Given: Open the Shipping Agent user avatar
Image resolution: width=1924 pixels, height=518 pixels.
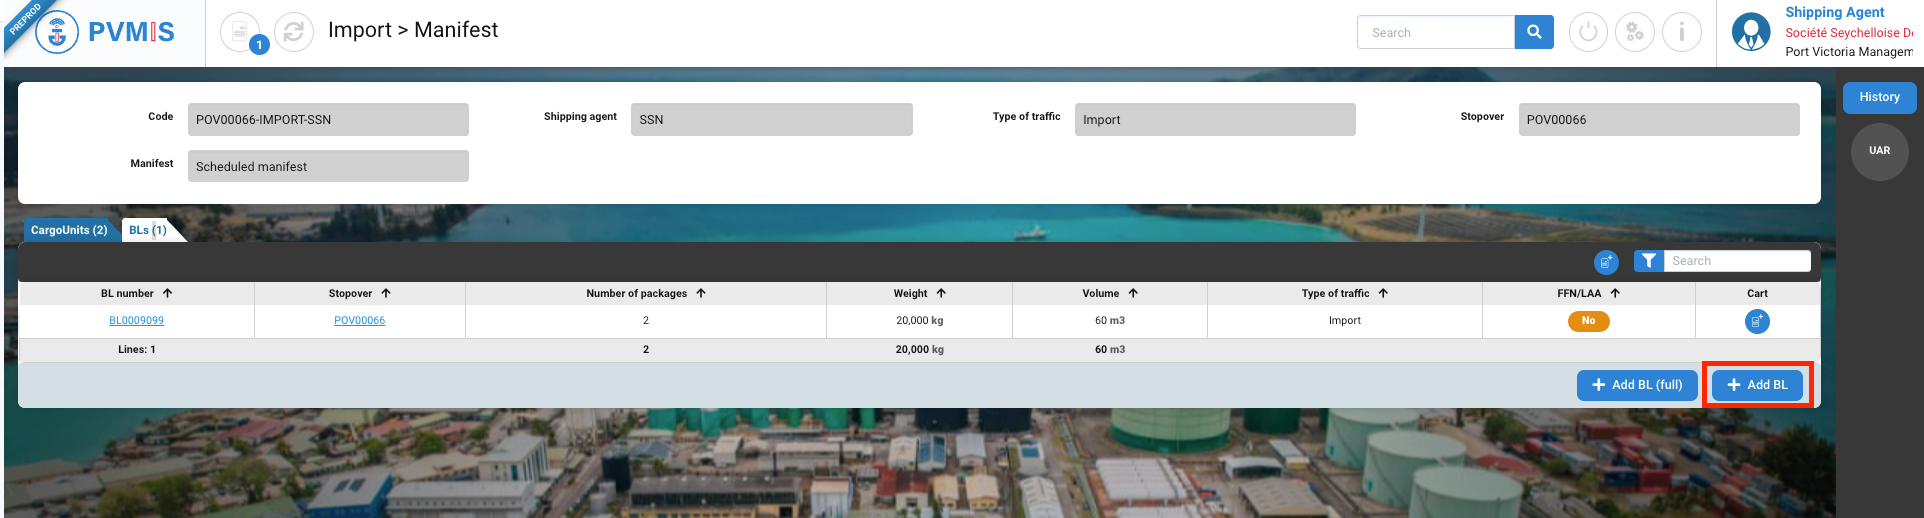Looking at the screenshot, I should pyautogui.click(x=1751, y=32).
